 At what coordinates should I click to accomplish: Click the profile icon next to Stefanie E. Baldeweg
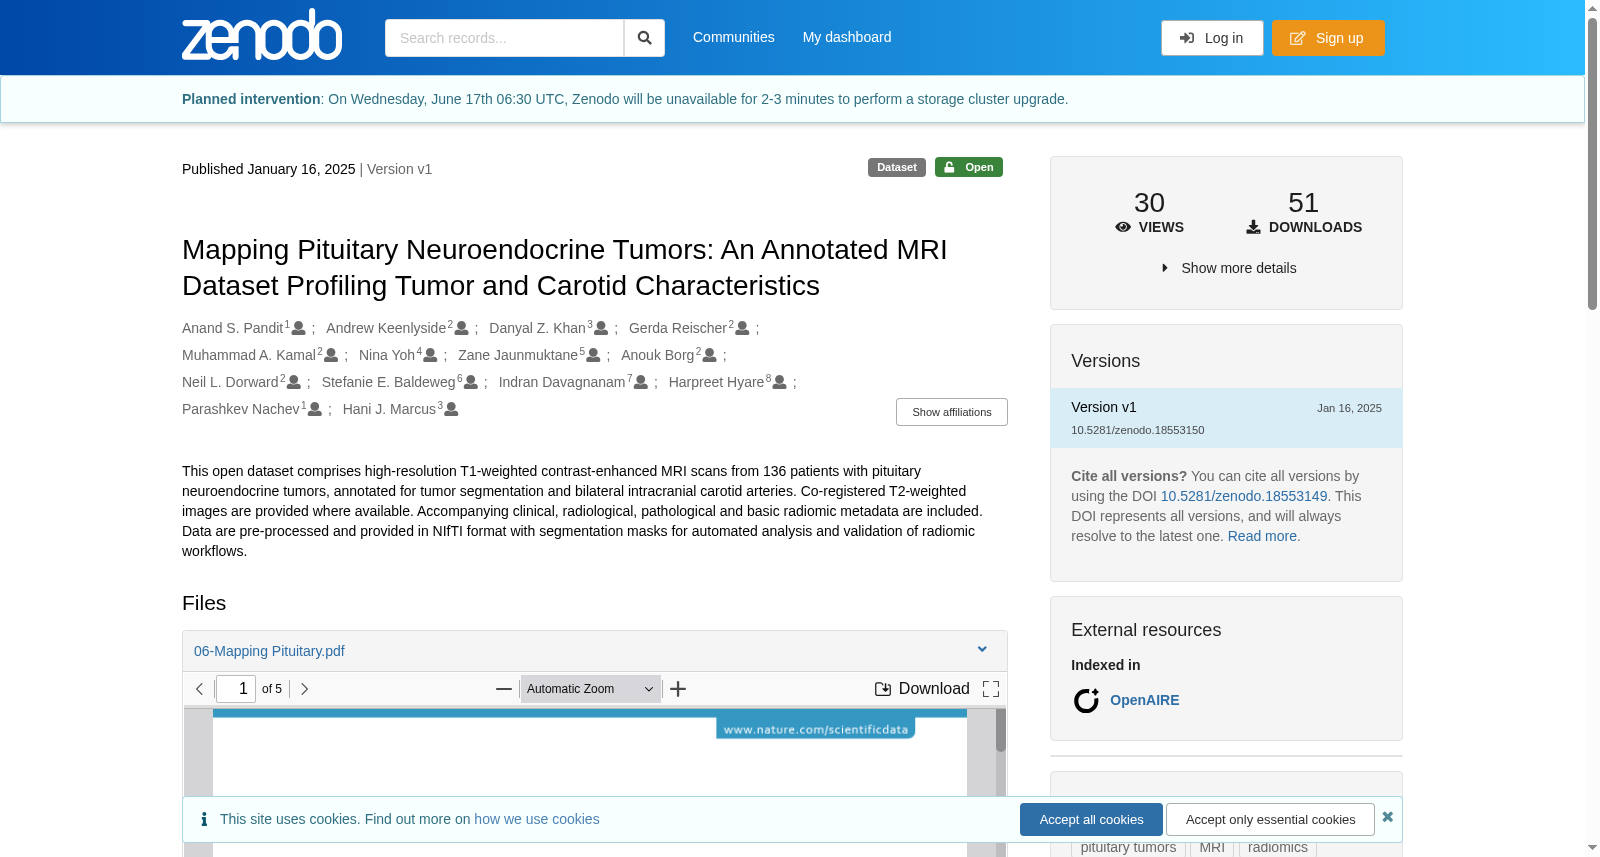pos(471,382)
